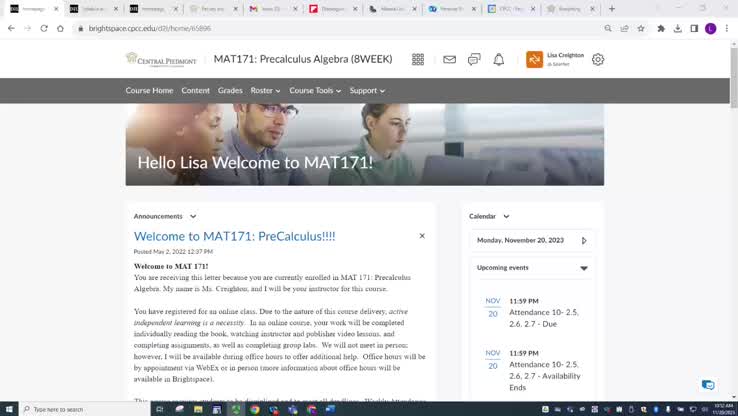Open the admin tools gear icon
The width and height of the screenshot is (738, 416).
click(x=598, y=60)
